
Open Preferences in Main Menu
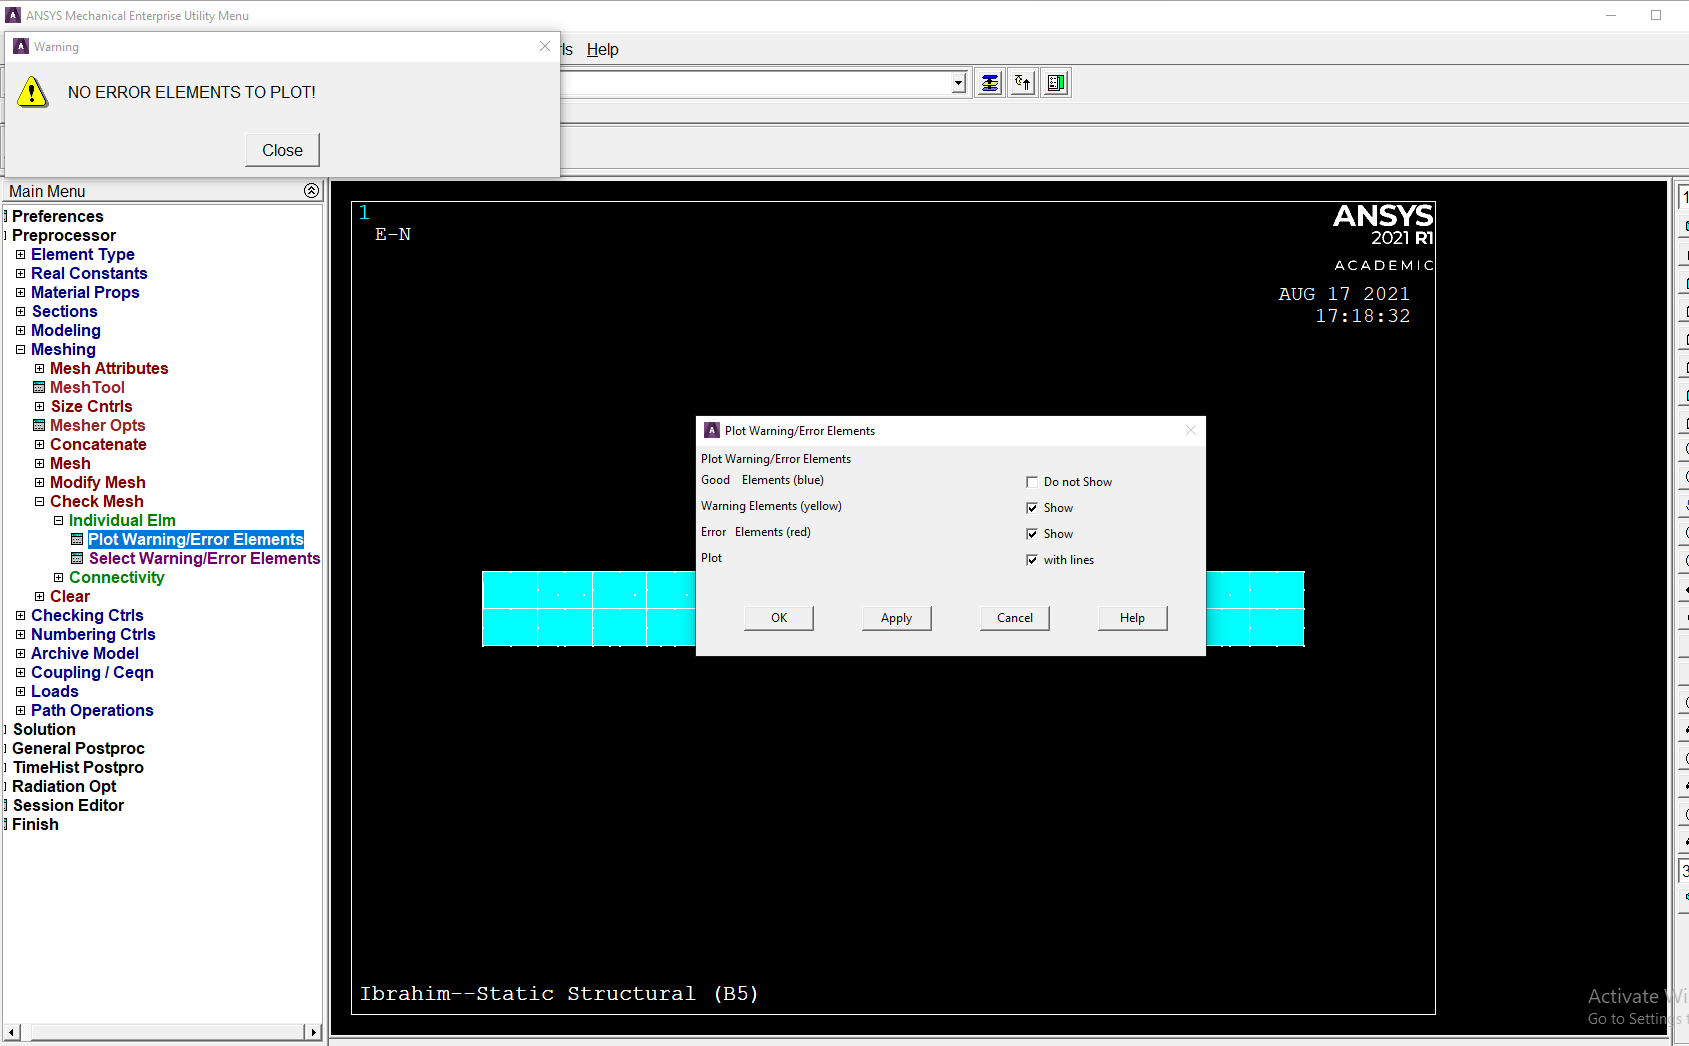(57, 217)
